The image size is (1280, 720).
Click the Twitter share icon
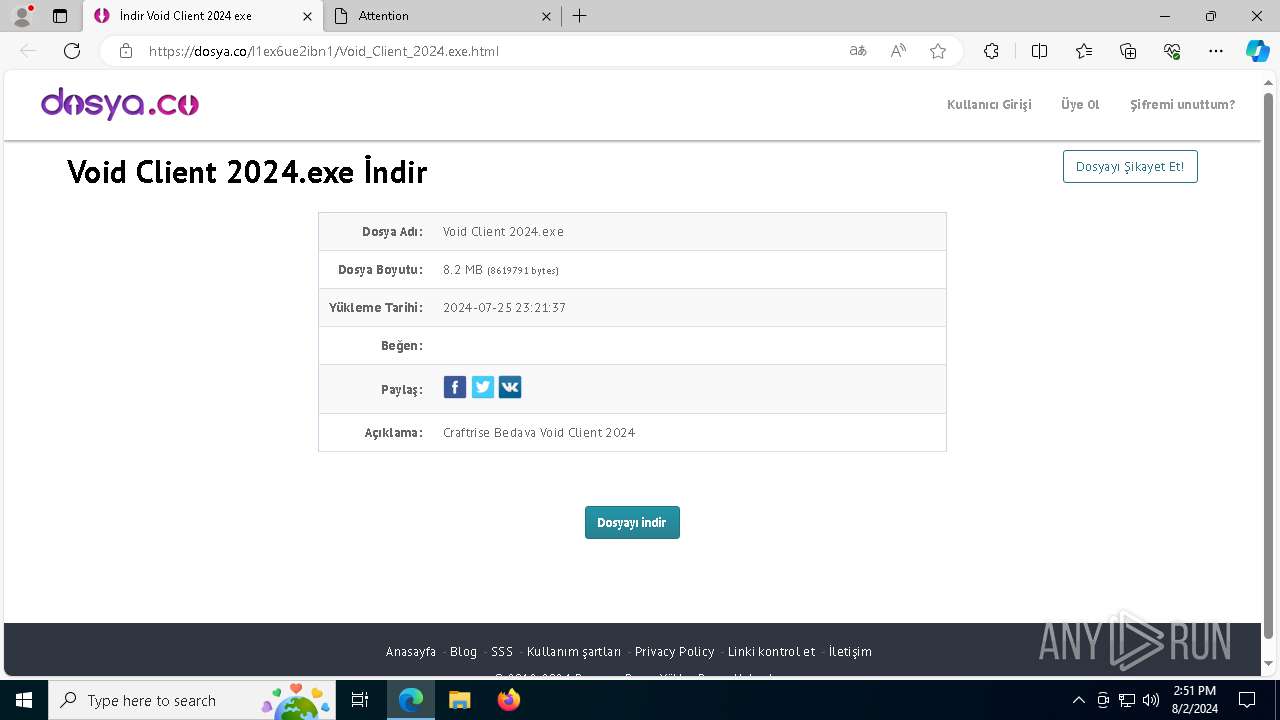coord(483,388)
